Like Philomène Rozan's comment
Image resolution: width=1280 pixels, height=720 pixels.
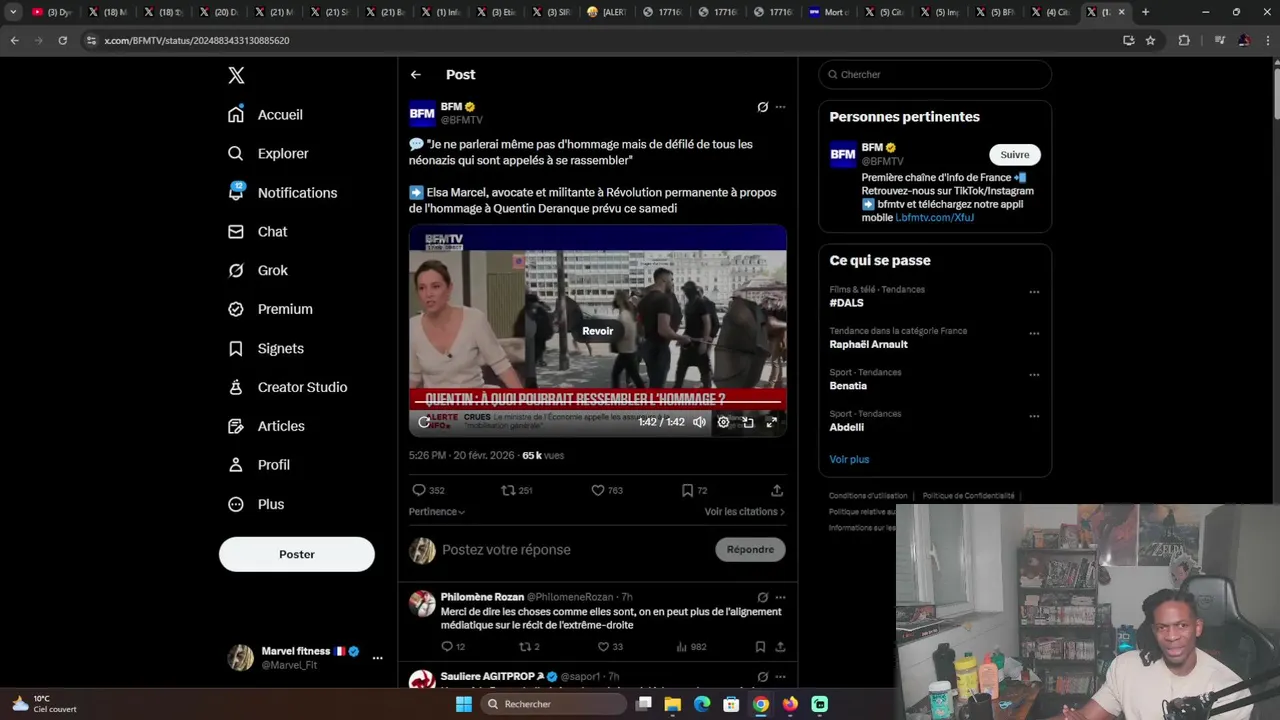point(610,647)
